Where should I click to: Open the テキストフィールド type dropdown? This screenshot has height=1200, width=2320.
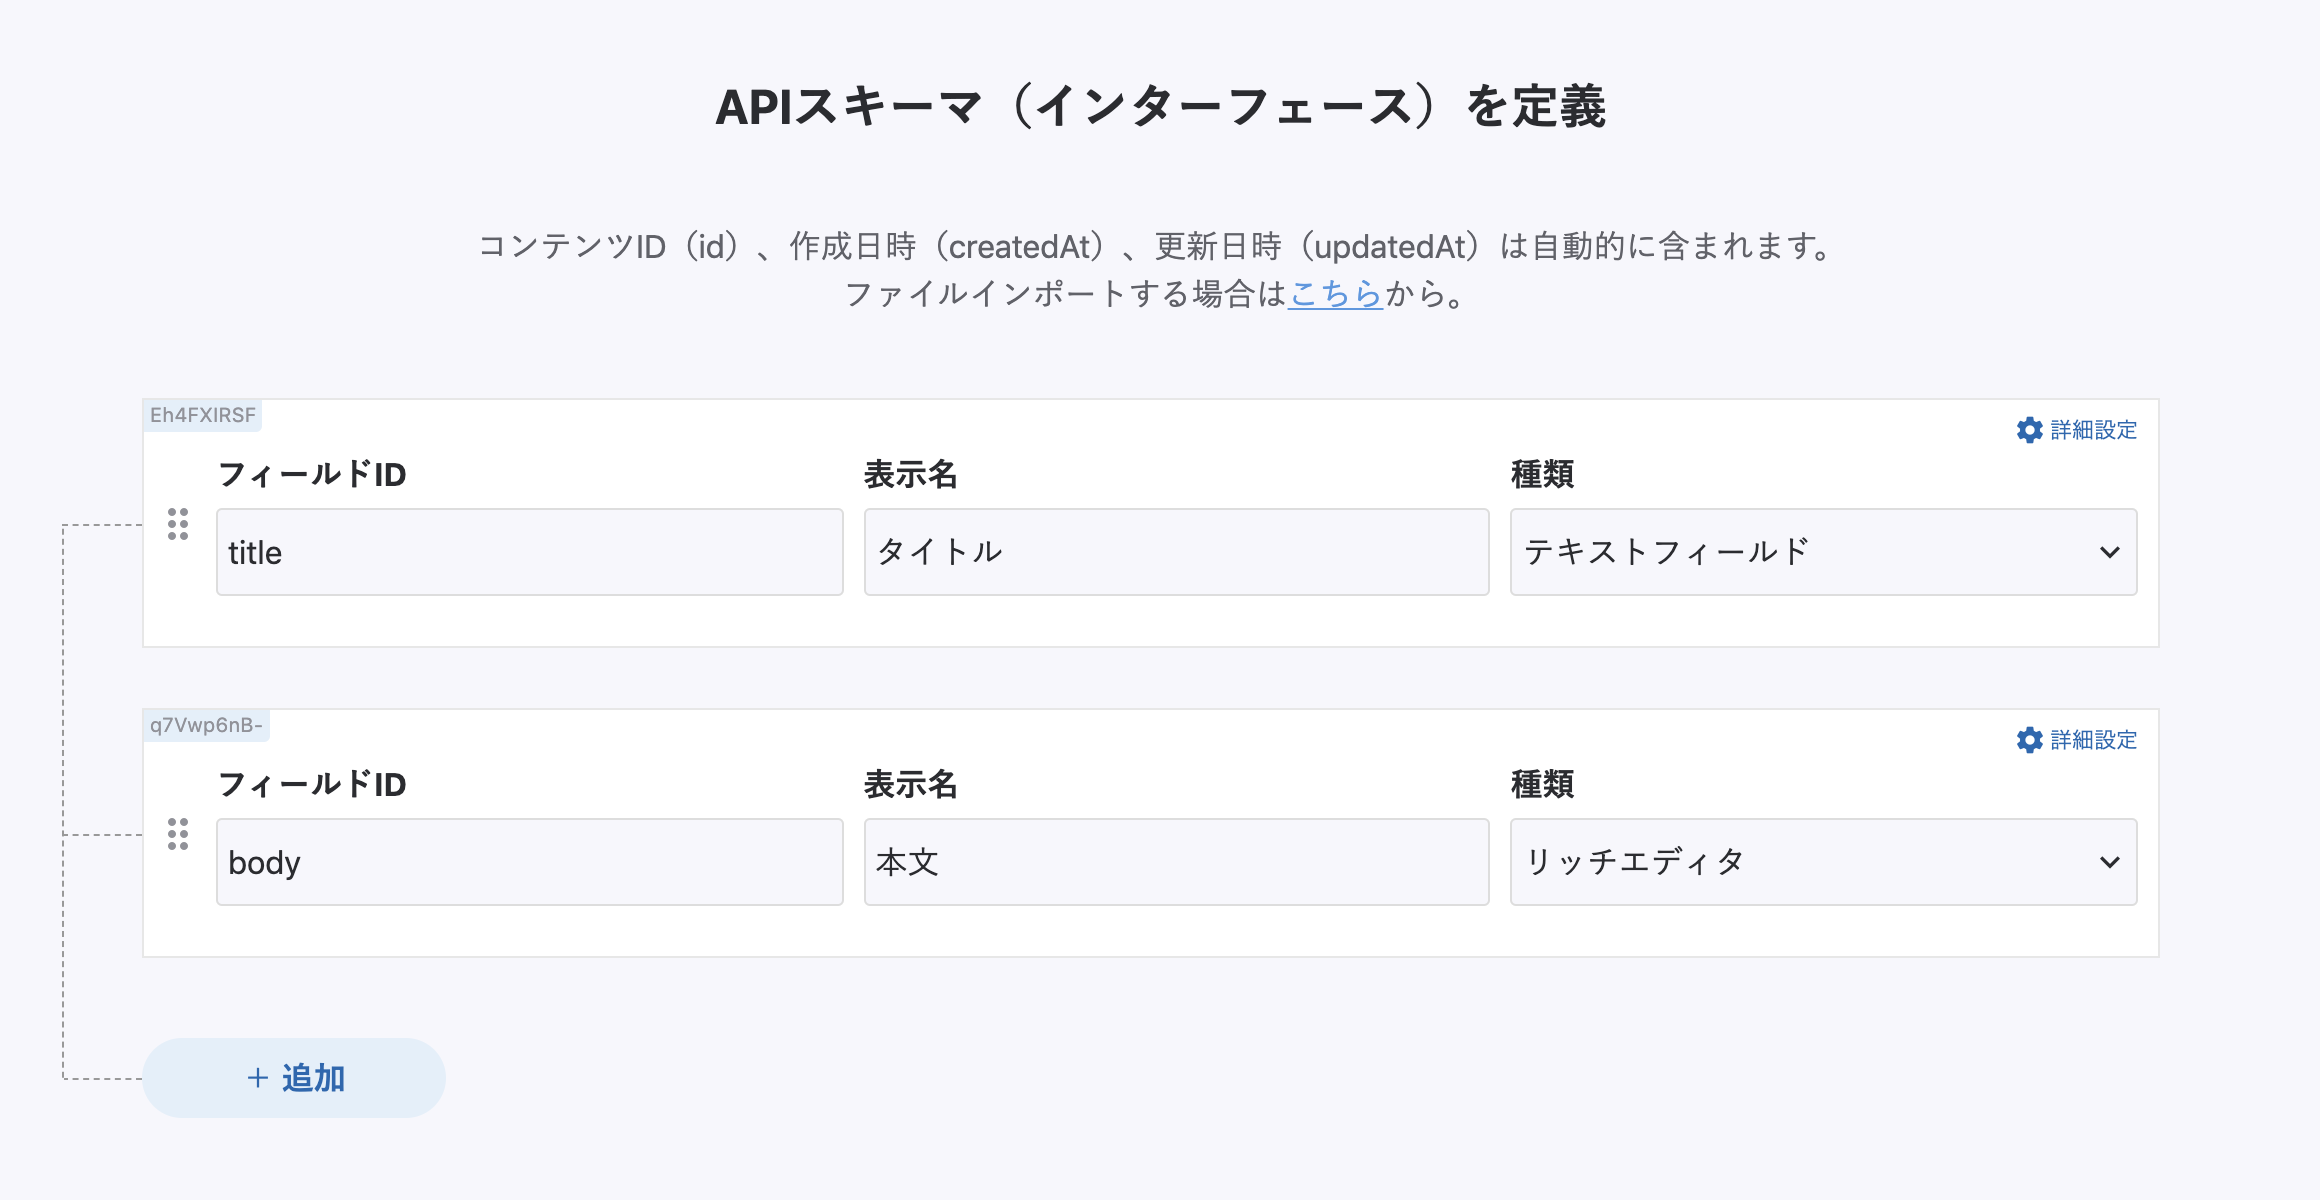pos(1823,552)
